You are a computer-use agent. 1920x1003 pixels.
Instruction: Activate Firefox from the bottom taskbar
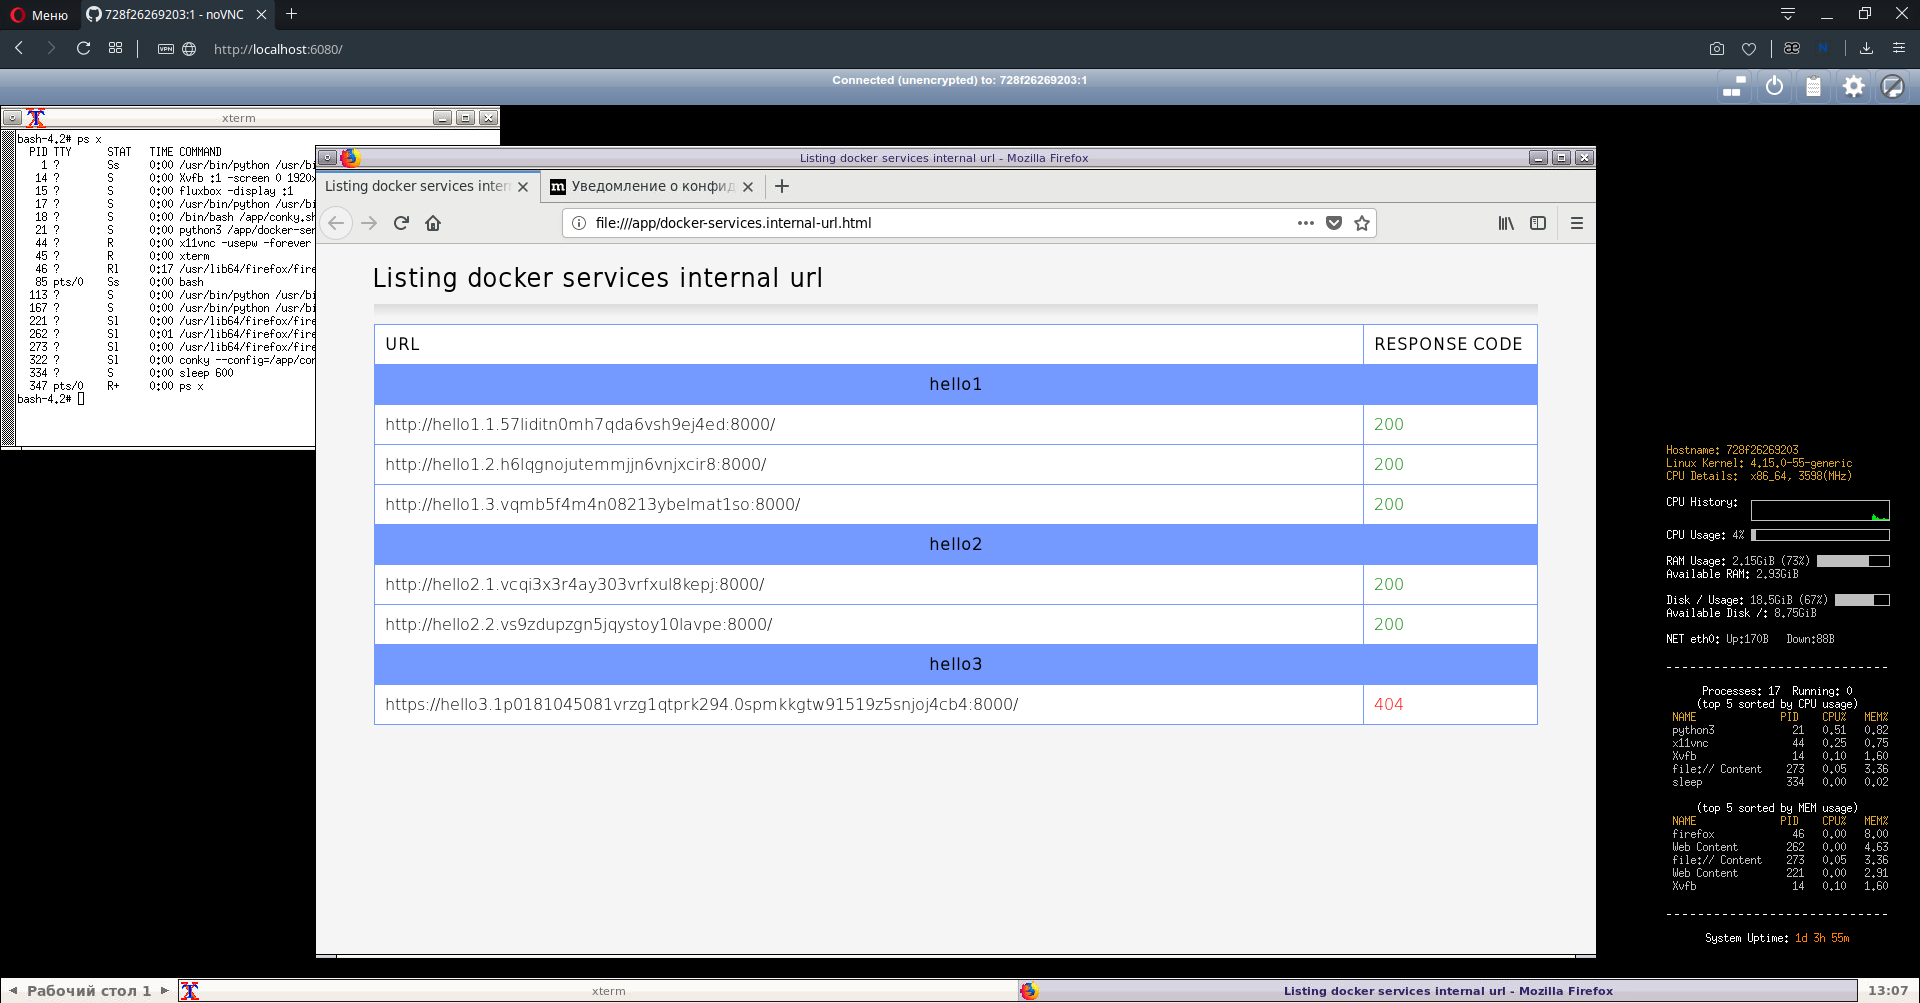click(x=1438, y=991)
